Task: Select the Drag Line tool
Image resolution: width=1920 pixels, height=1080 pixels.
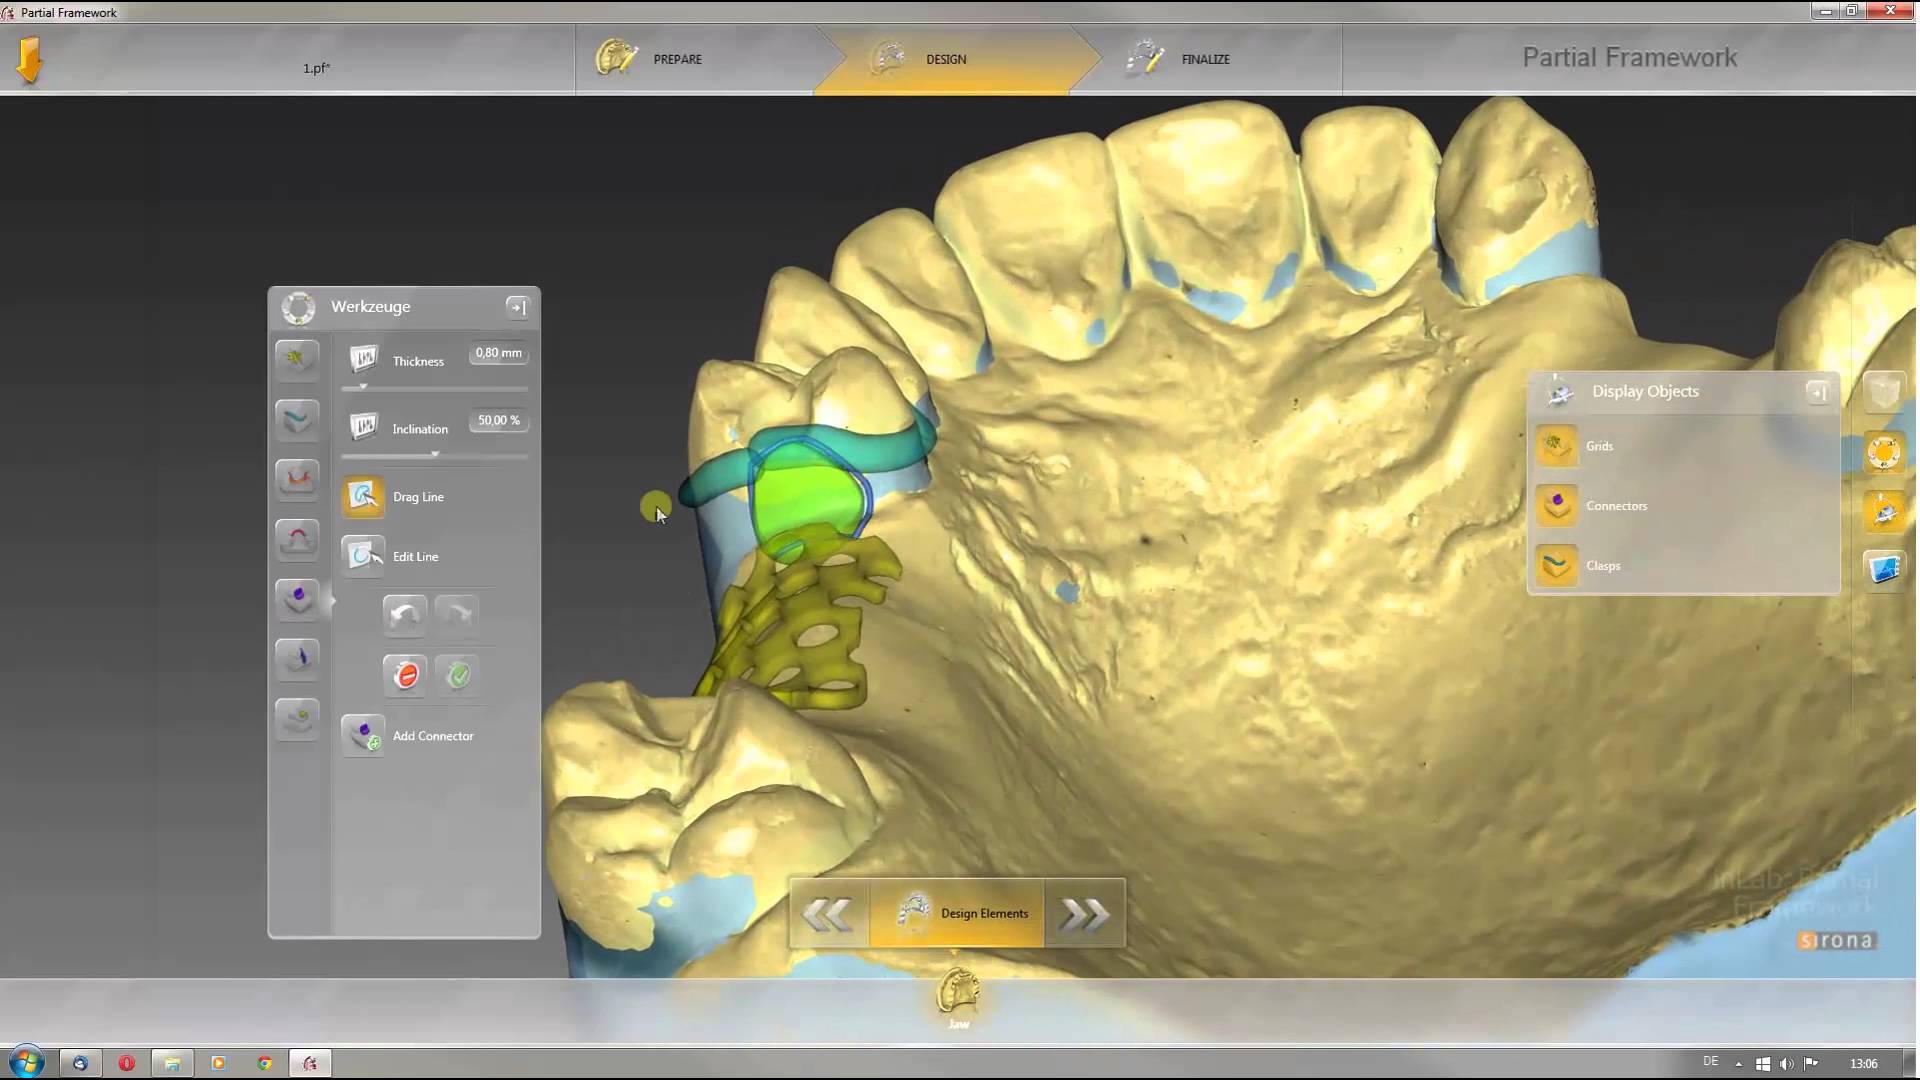Action: [x=363, y=497]
